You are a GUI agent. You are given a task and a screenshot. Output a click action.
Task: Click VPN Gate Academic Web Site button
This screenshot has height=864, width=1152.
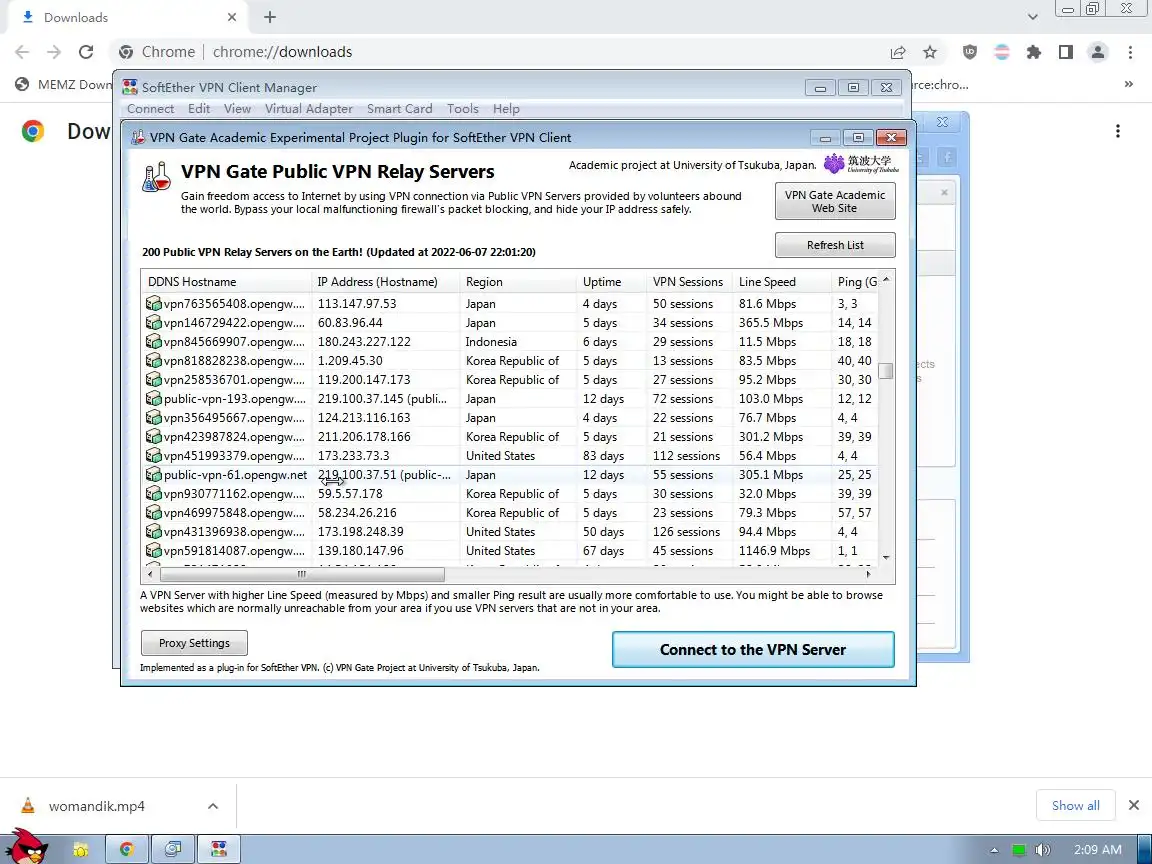click(835, 201)
